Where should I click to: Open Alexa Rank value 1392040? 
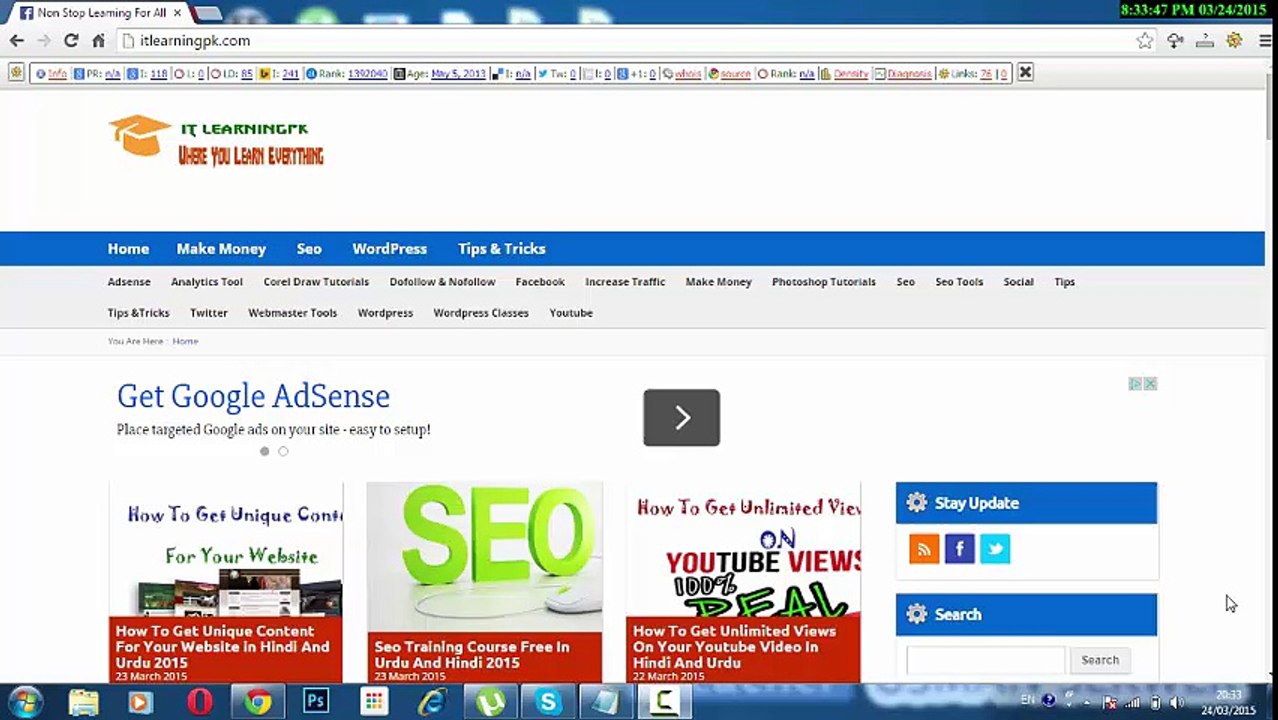[367, 74]
